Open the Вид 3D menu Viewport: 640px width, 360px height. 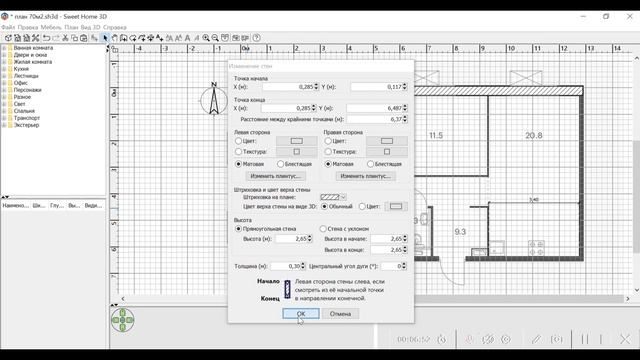[90, 27]
